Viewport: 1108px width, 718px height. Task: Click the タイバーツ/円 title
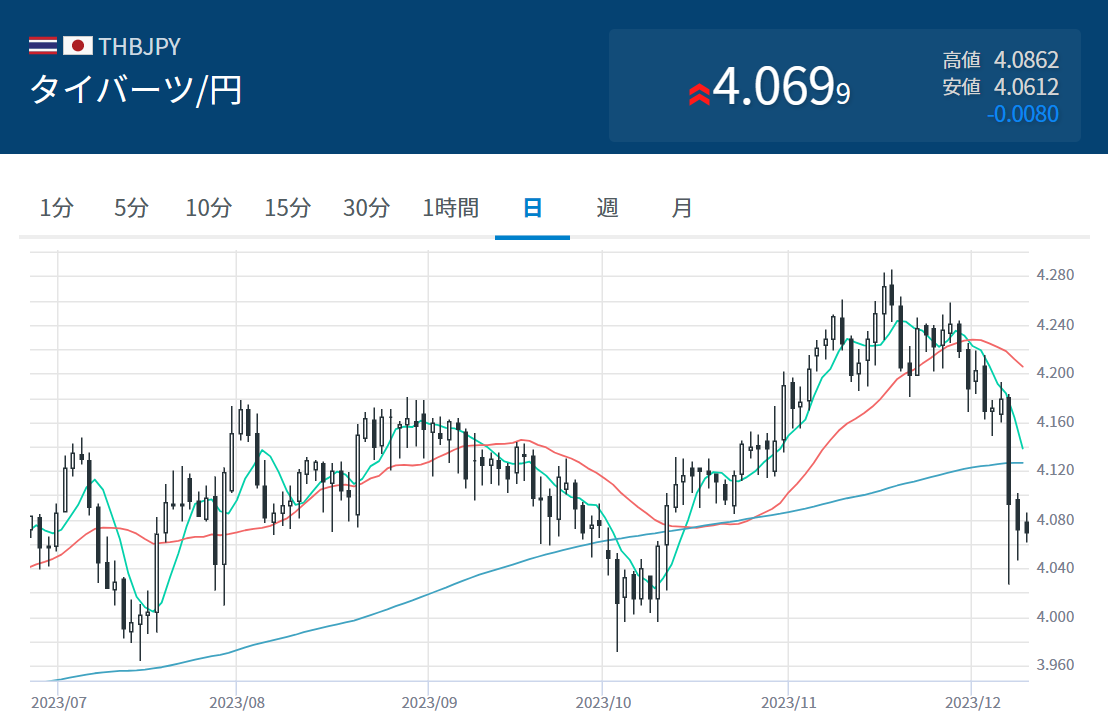(x=136, y=90)
